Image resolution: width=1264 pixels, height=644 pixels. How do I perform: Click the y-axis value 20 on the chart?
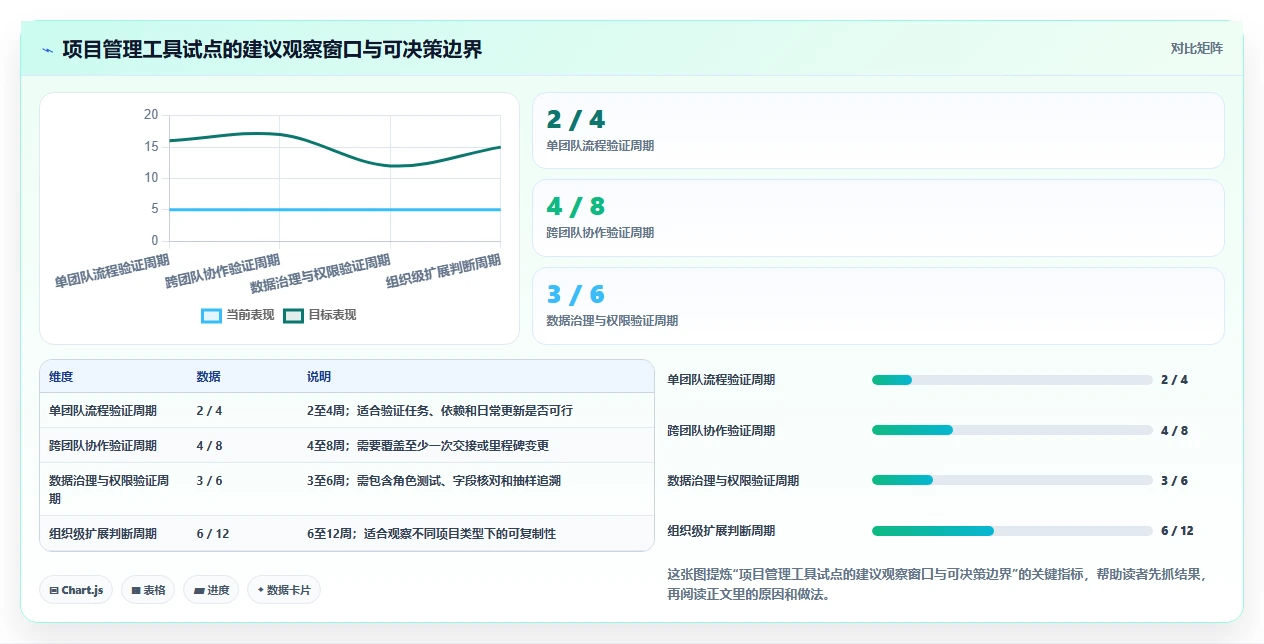[x=151, y=115]
